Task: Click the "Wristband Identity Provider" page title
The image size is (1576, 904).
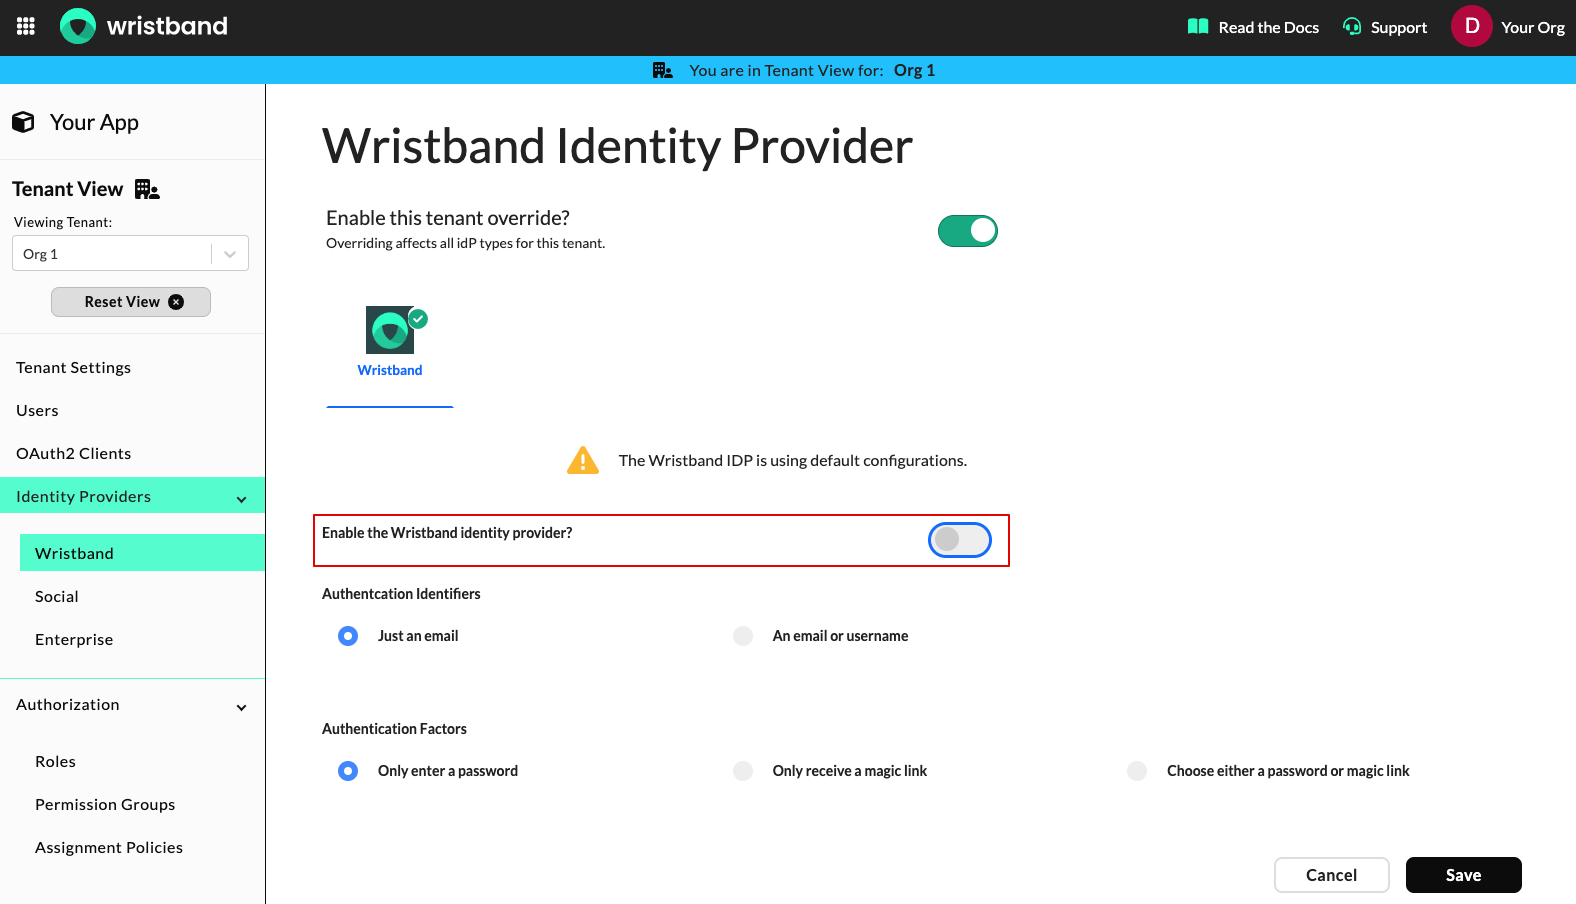Action: click(617, 146)
